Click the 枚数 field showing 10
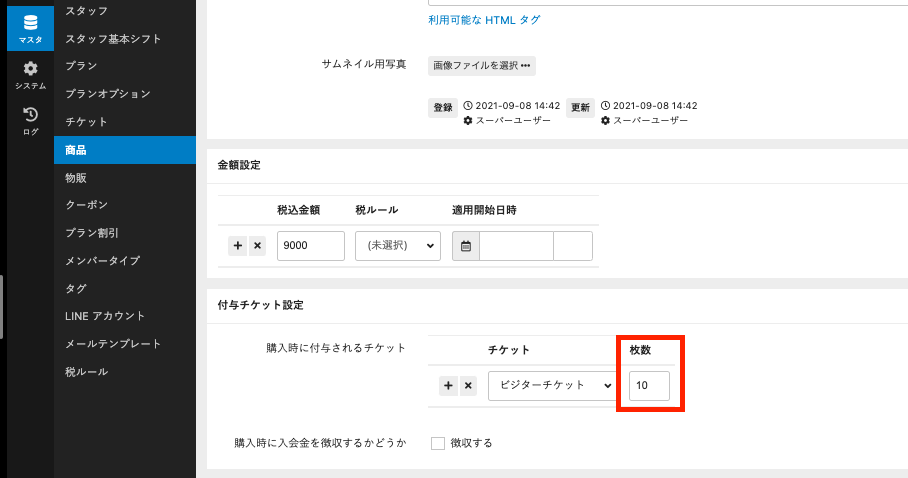Screen dimensions: 908x478 click(649, 385)
